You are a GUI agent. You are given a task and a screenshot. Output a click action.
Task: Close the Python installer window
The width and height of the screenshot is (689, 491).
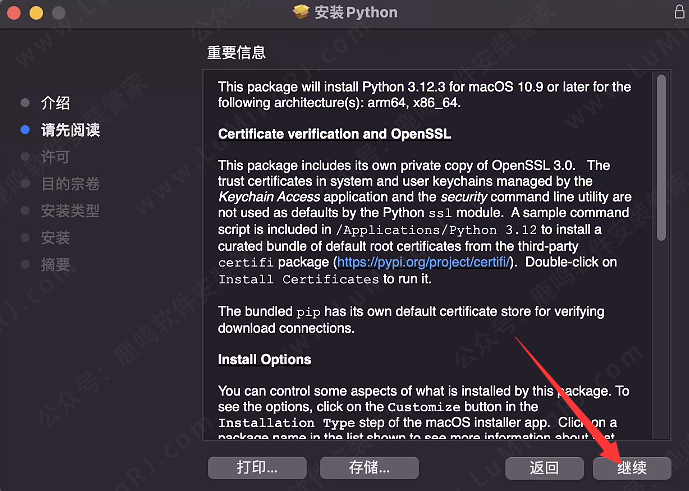[x=16, y=13]
